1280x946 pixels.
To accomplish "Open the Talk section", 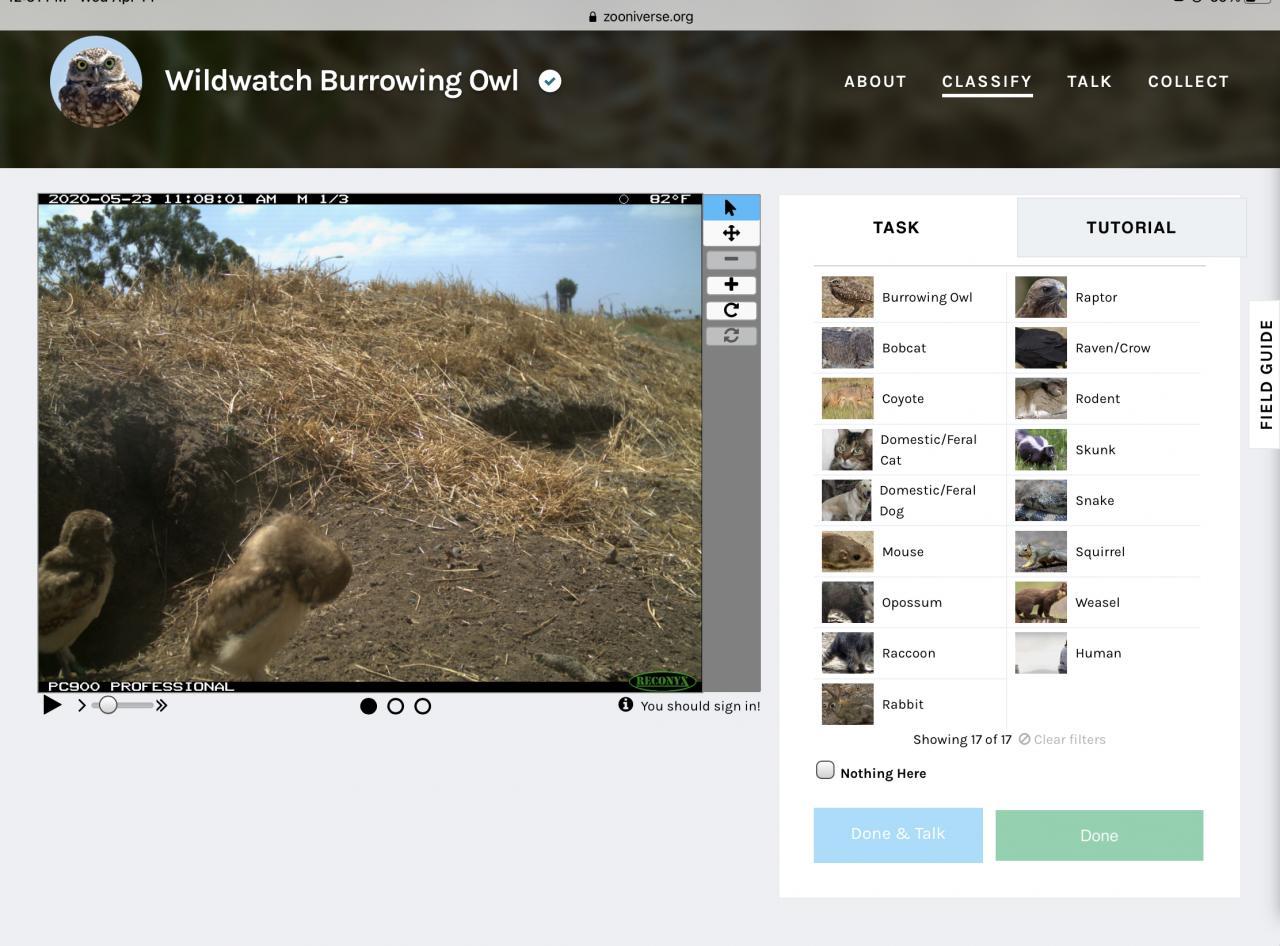I will pos(1089,82).
